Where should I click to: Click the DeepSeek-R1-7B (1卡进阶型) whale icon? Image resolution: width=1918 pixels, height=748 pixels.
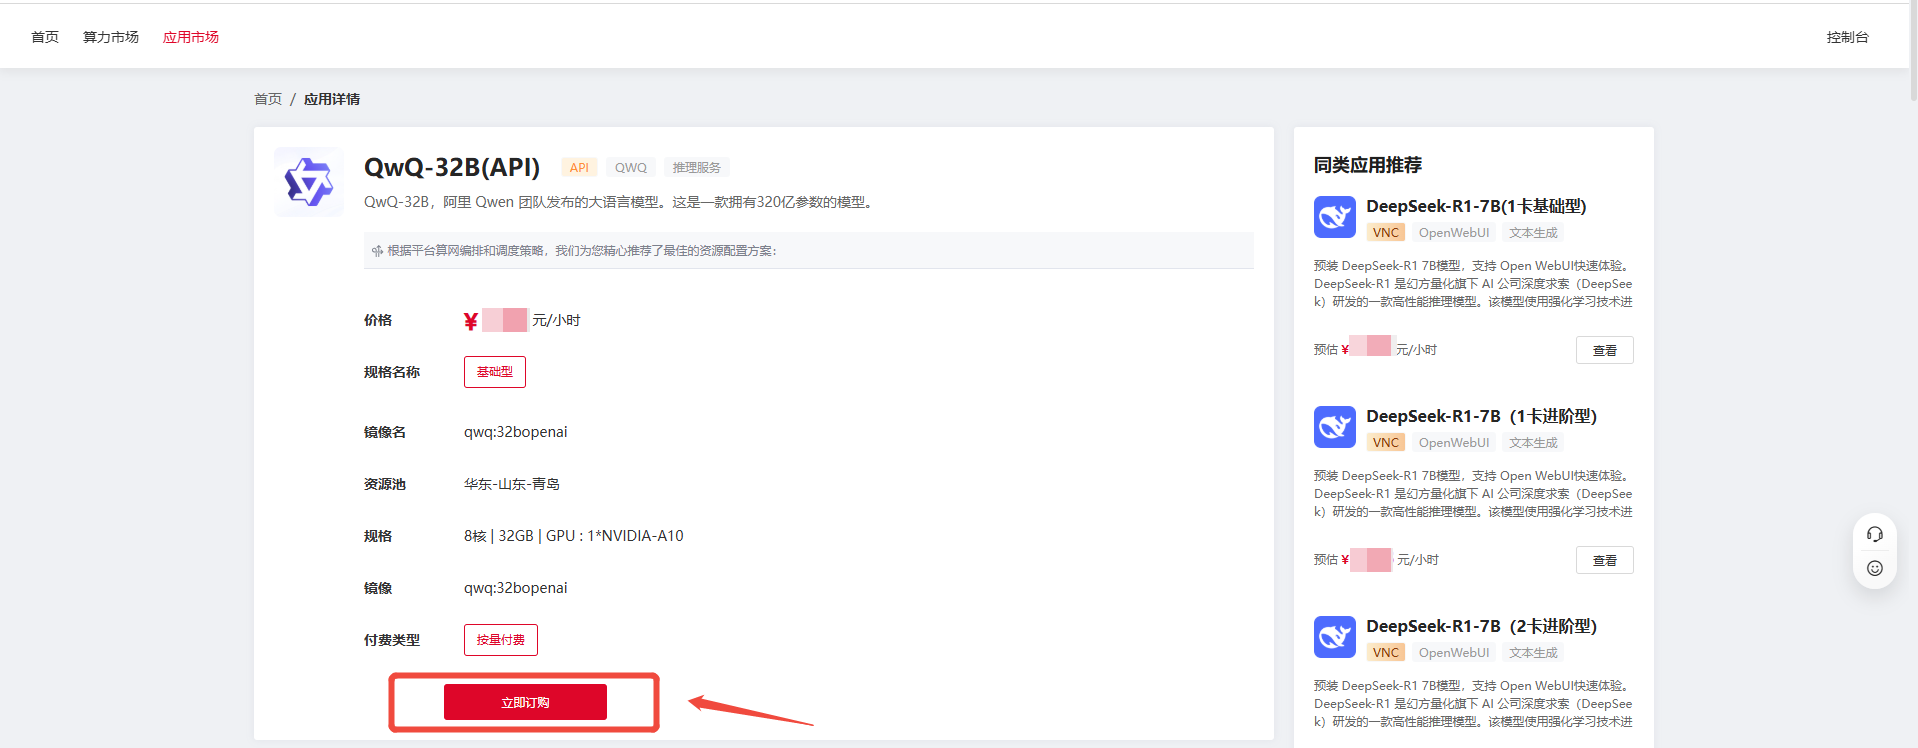(1335, 427)
